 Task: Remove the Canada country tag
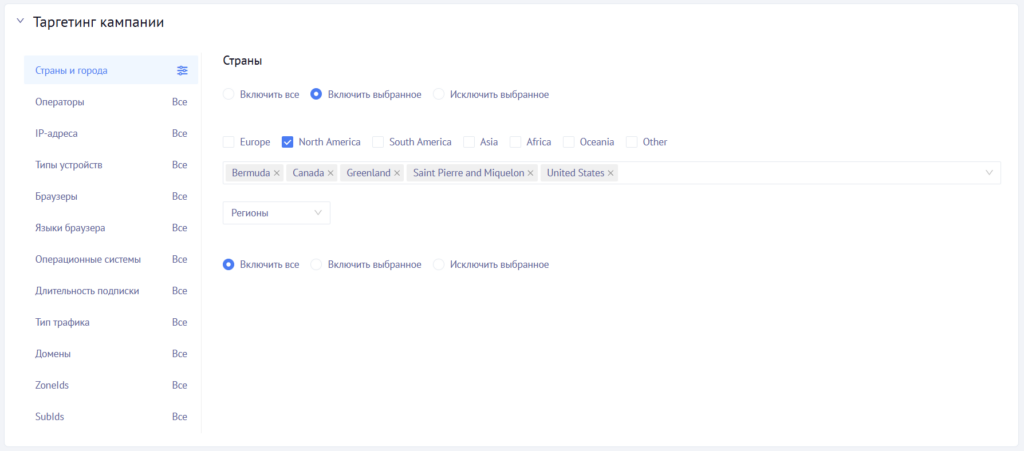(x=331, y=173)
